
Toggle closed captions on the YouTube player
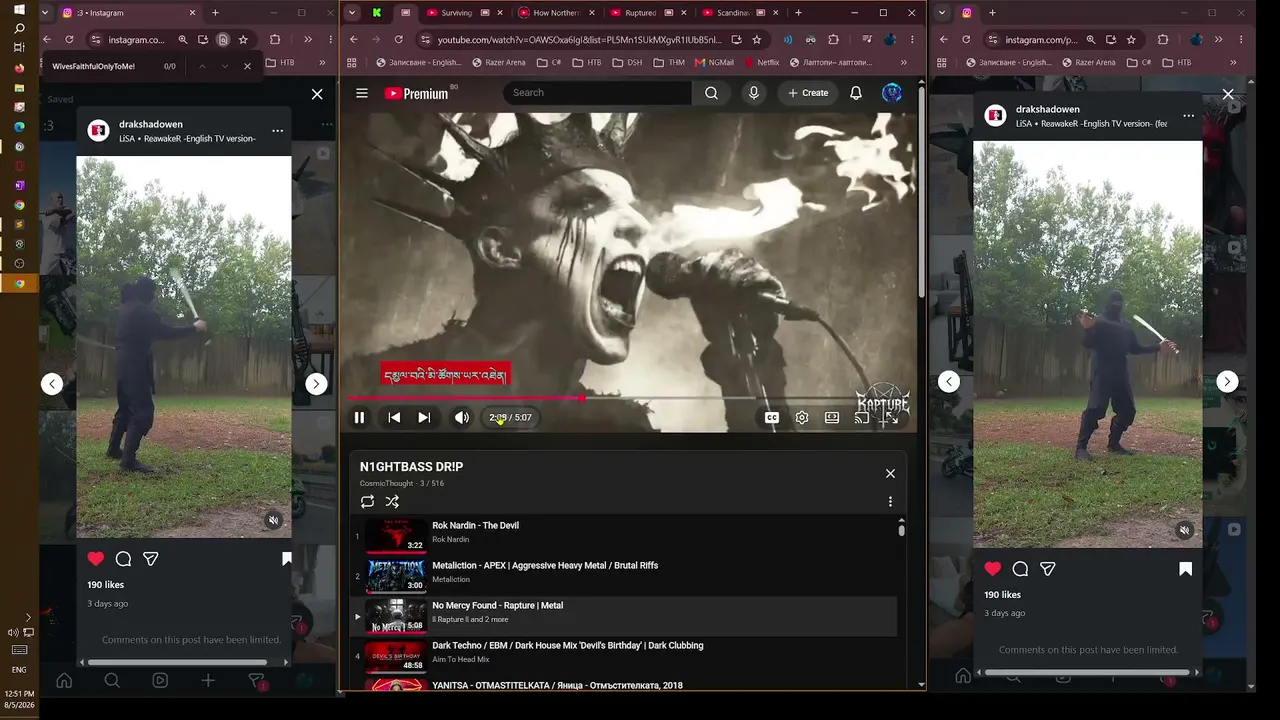point(772,418)
